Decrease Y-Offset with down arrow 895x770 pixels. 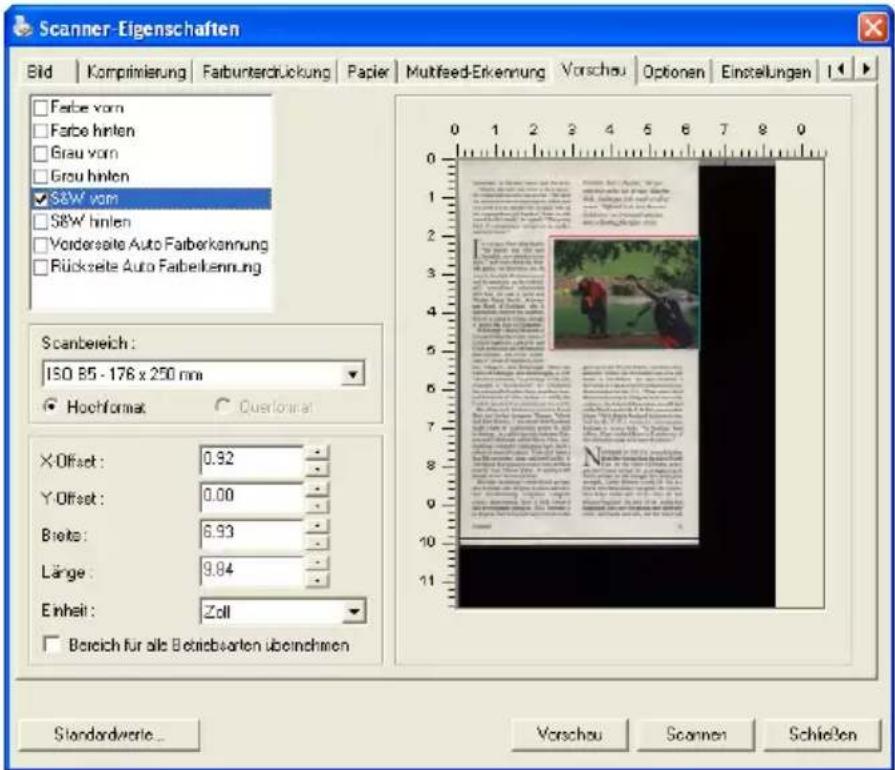click(x=317, y=505)
